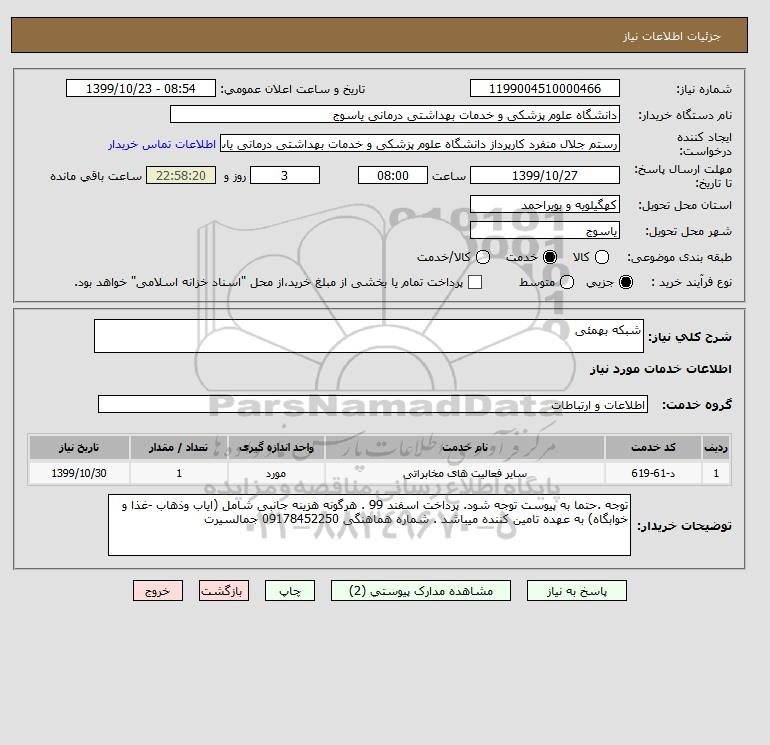This screenshot has height=745, width=770.
Task: Click the unit cell مورد
Action: point(276,473)
